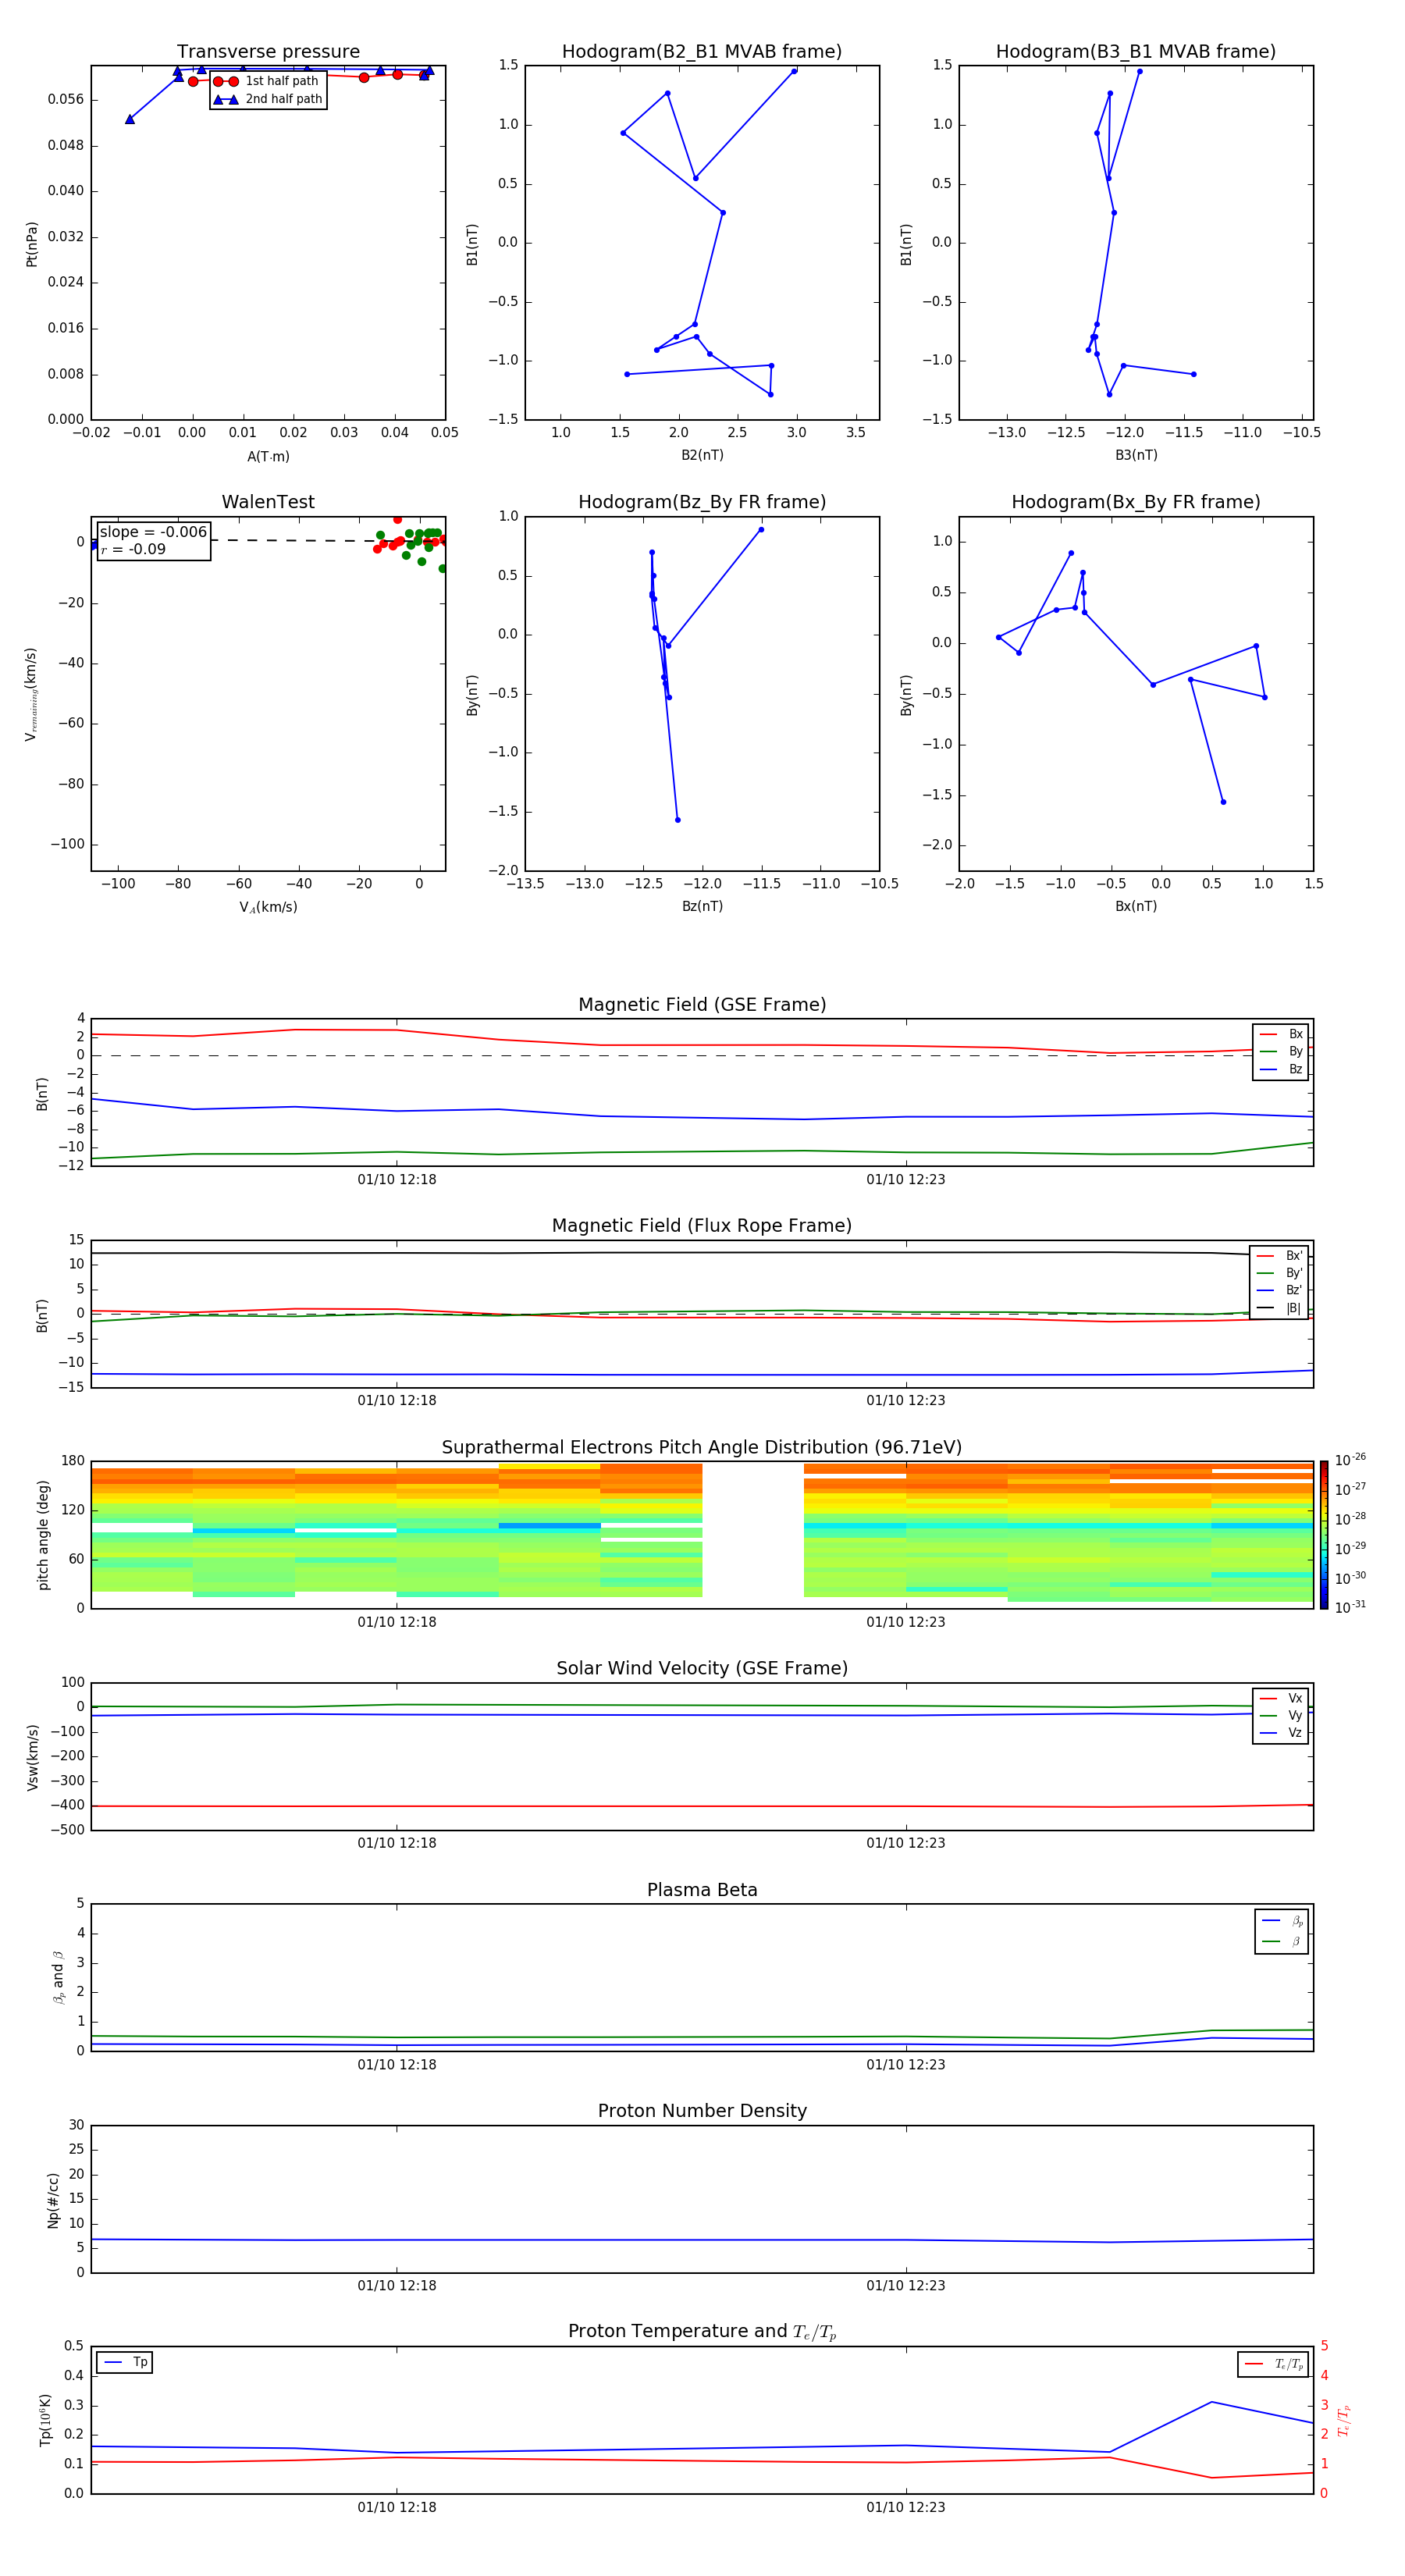Select the Bx legend entry in GSE magnetic field

pyautogui.click(x=1281, y=1034)
